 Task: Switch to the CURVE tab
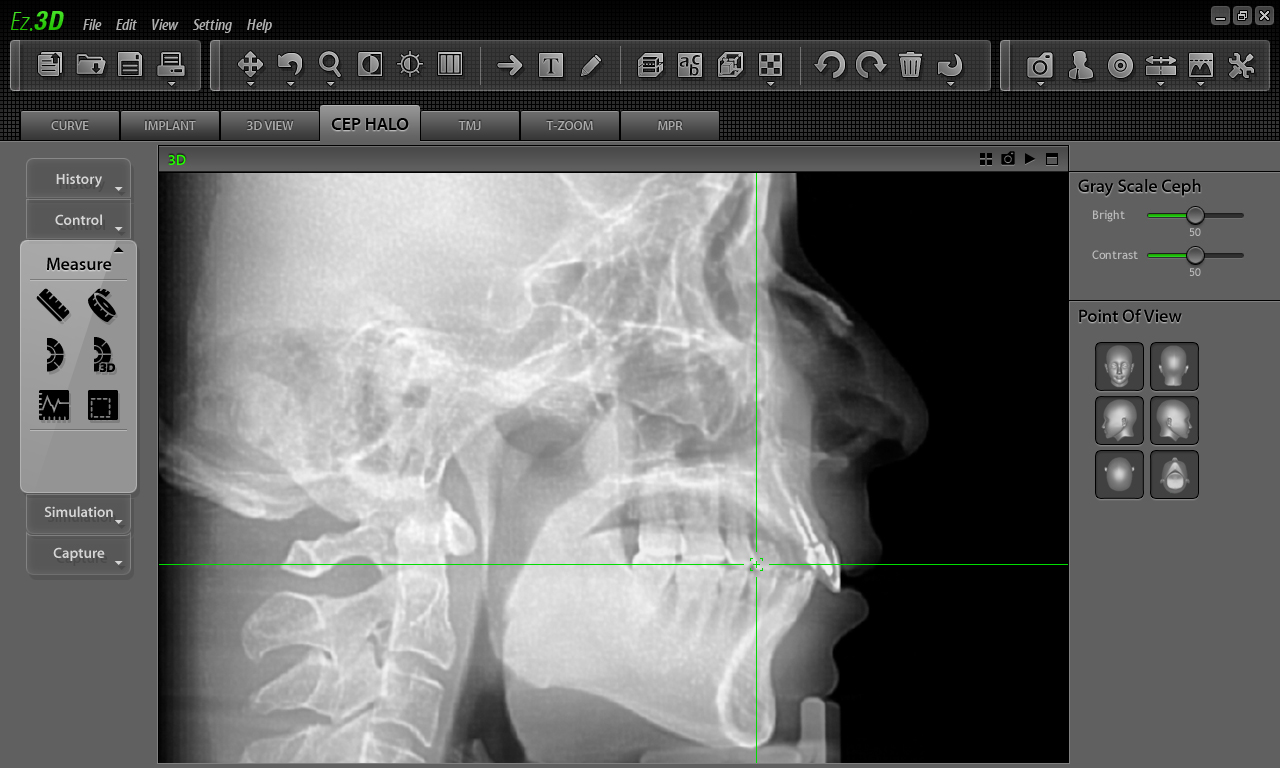[70, 125]
